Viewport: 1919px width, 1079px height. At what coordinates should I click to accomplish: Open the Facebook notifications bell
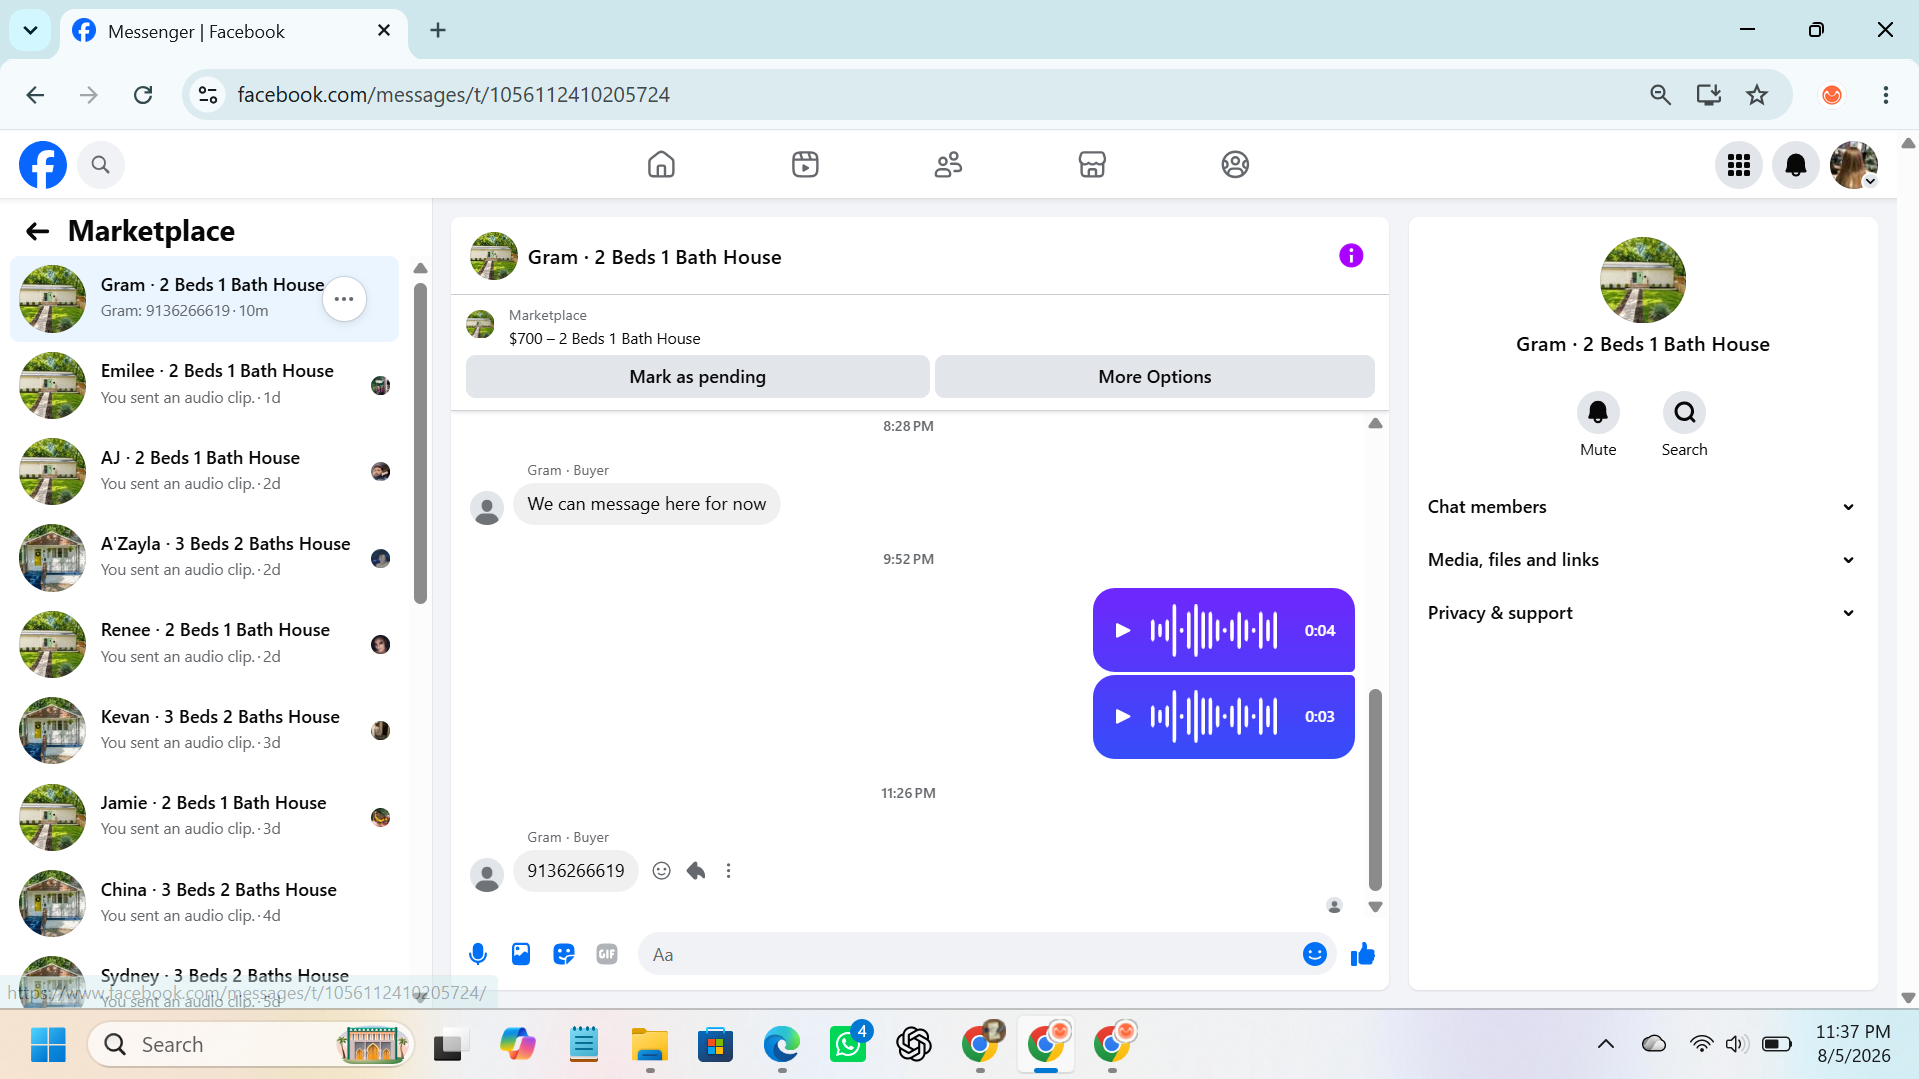[1796, 165]
